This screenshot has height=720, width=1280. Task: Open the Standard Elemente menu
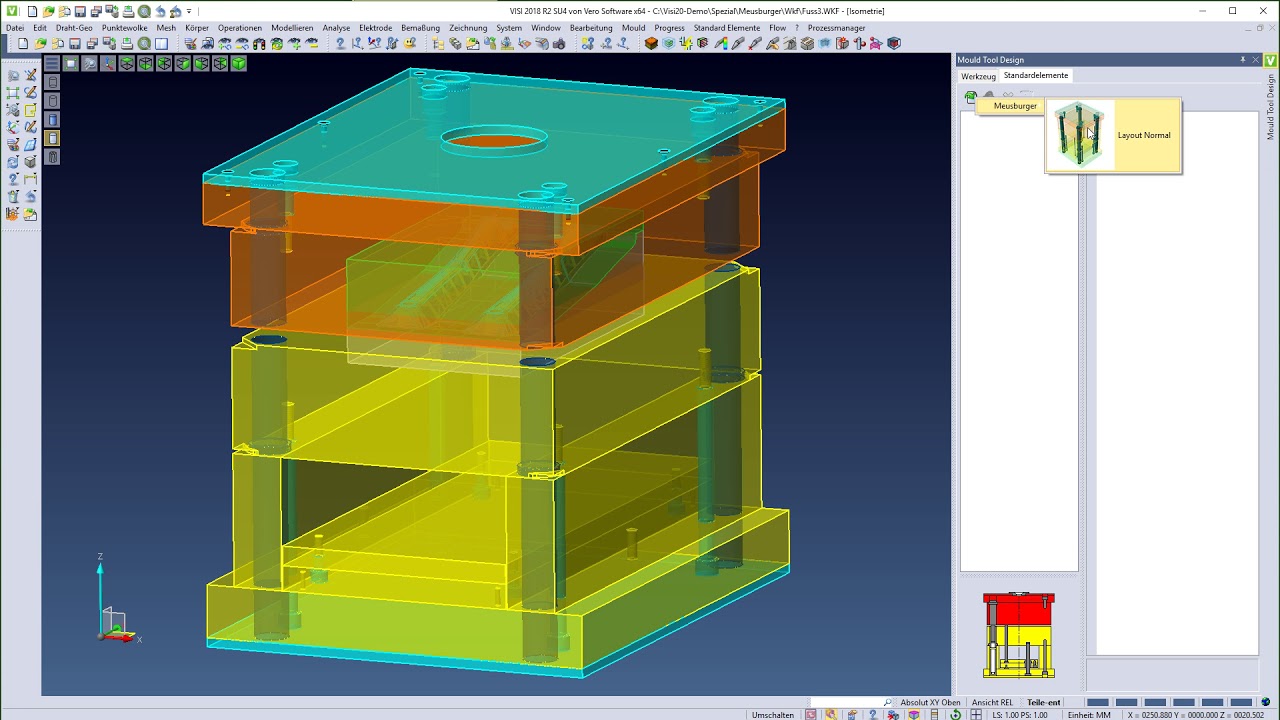point(727,28)
